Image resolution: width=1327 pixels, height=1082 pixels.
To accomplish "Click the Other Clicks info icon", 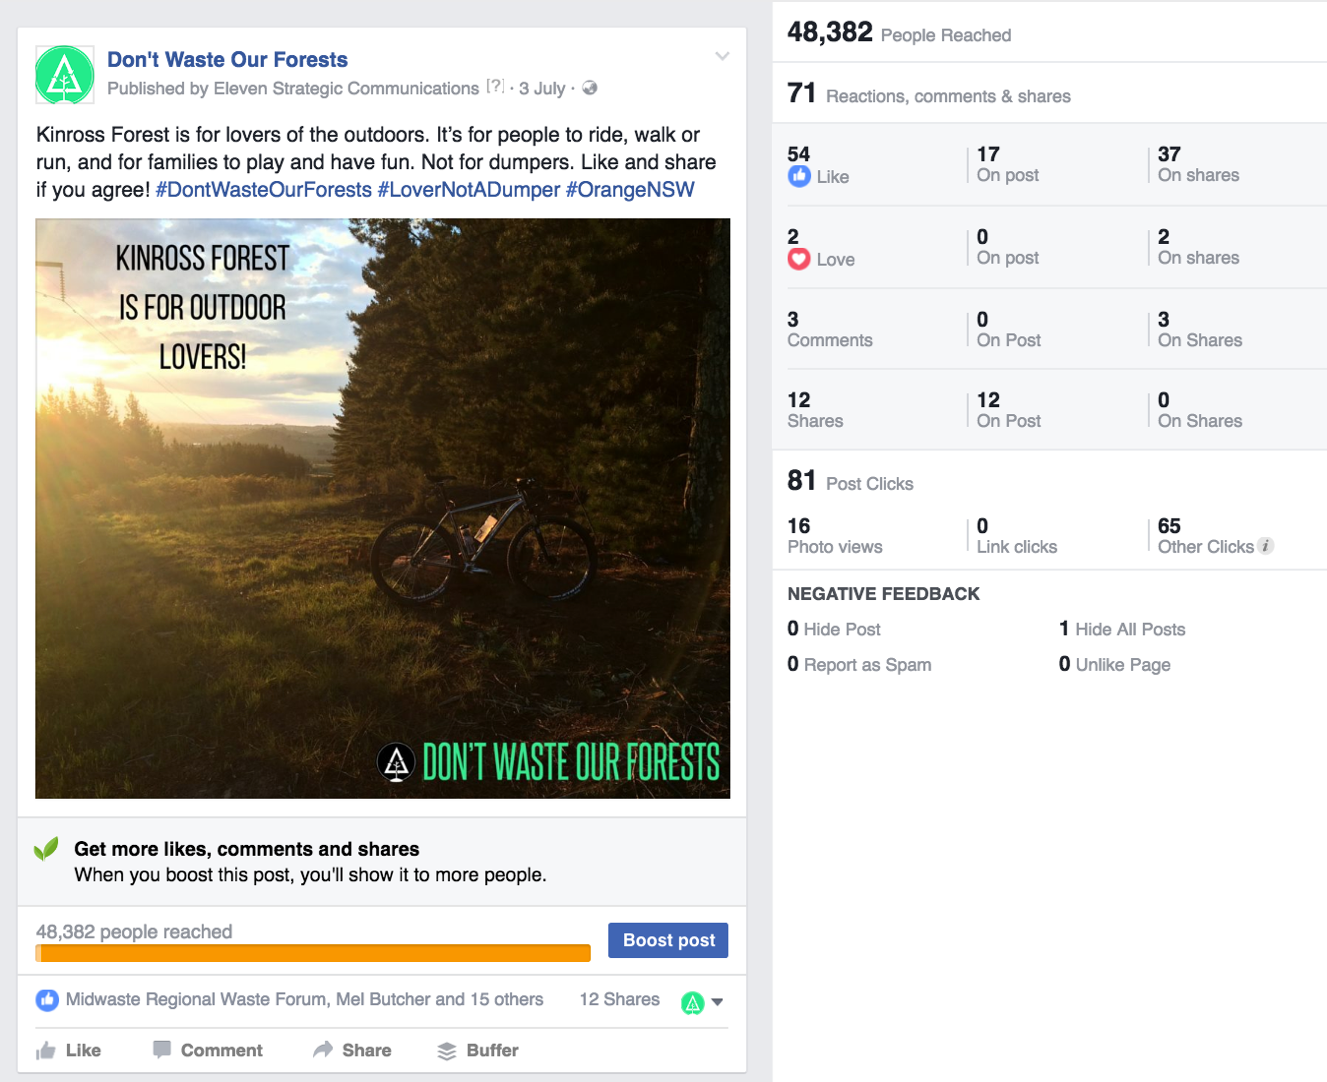I will pos(1266,546).
